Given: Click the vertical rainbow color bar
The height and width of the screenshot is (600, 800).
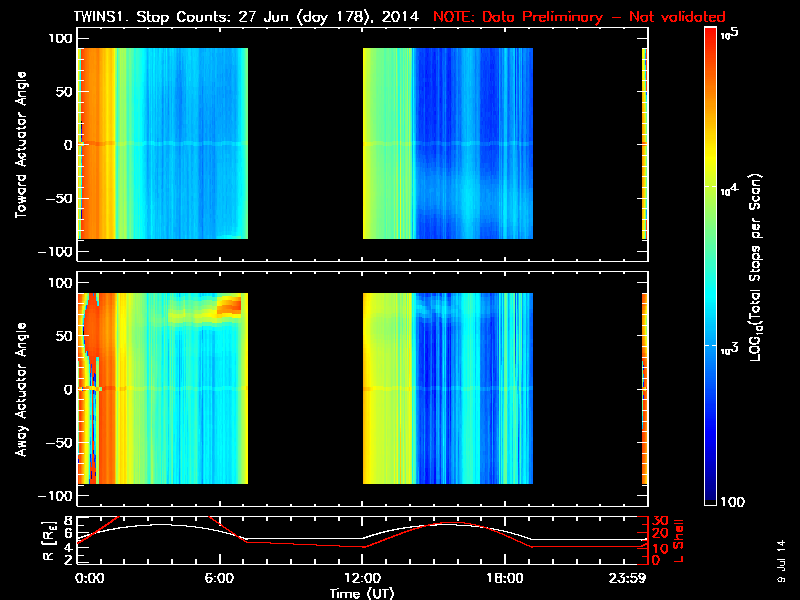Looking at the screenshot, I should (711, 266).
